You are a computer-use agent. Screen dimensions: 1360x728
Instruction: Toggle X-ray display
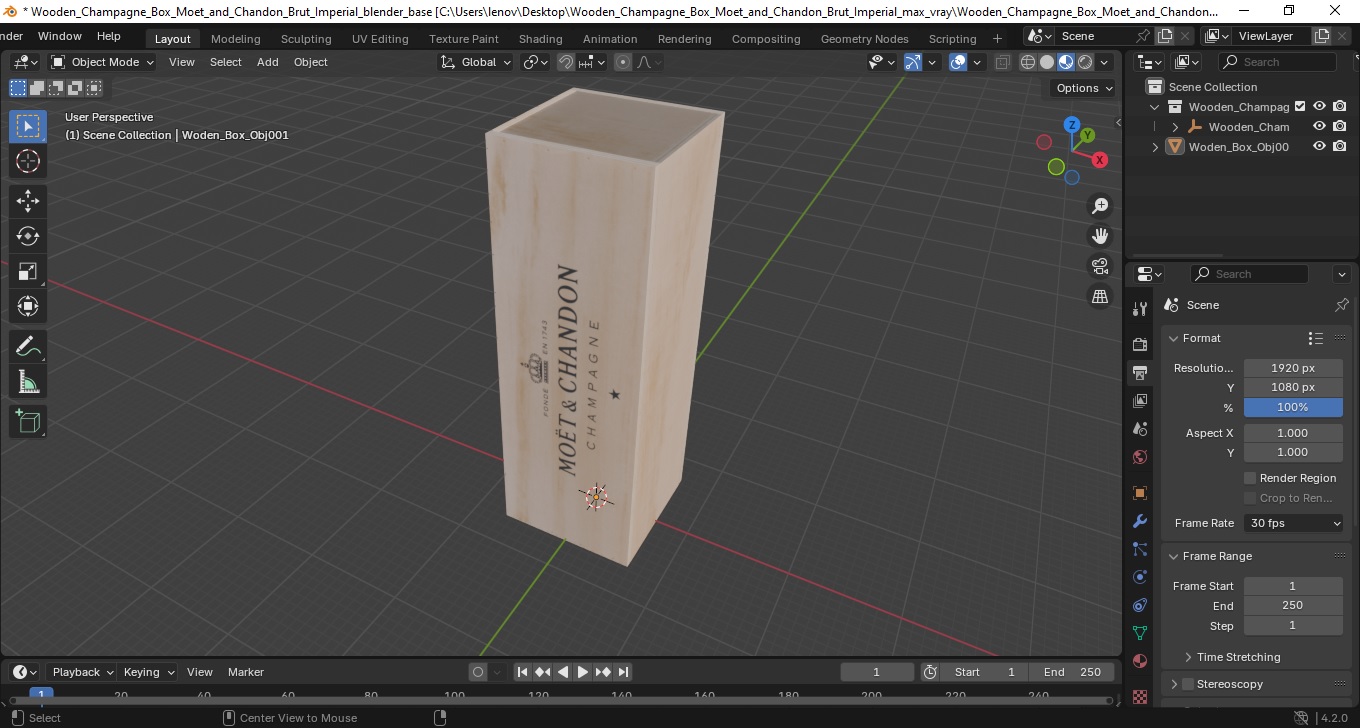[1002, 62]
